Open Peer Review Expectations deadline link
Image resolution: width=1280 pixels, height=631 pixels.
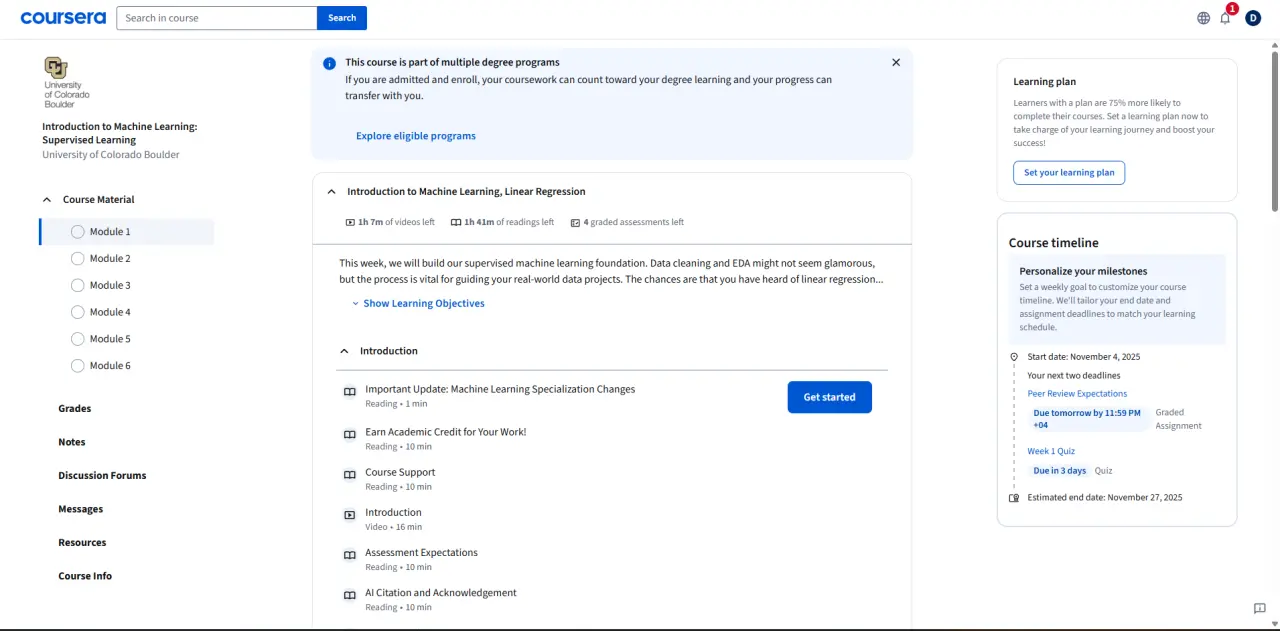(x=1077, y=394)
